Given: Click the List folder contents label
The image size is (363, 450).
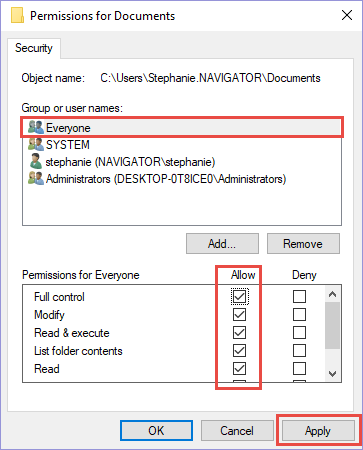Looking at the screenshot, I should [x=78, y=351].
